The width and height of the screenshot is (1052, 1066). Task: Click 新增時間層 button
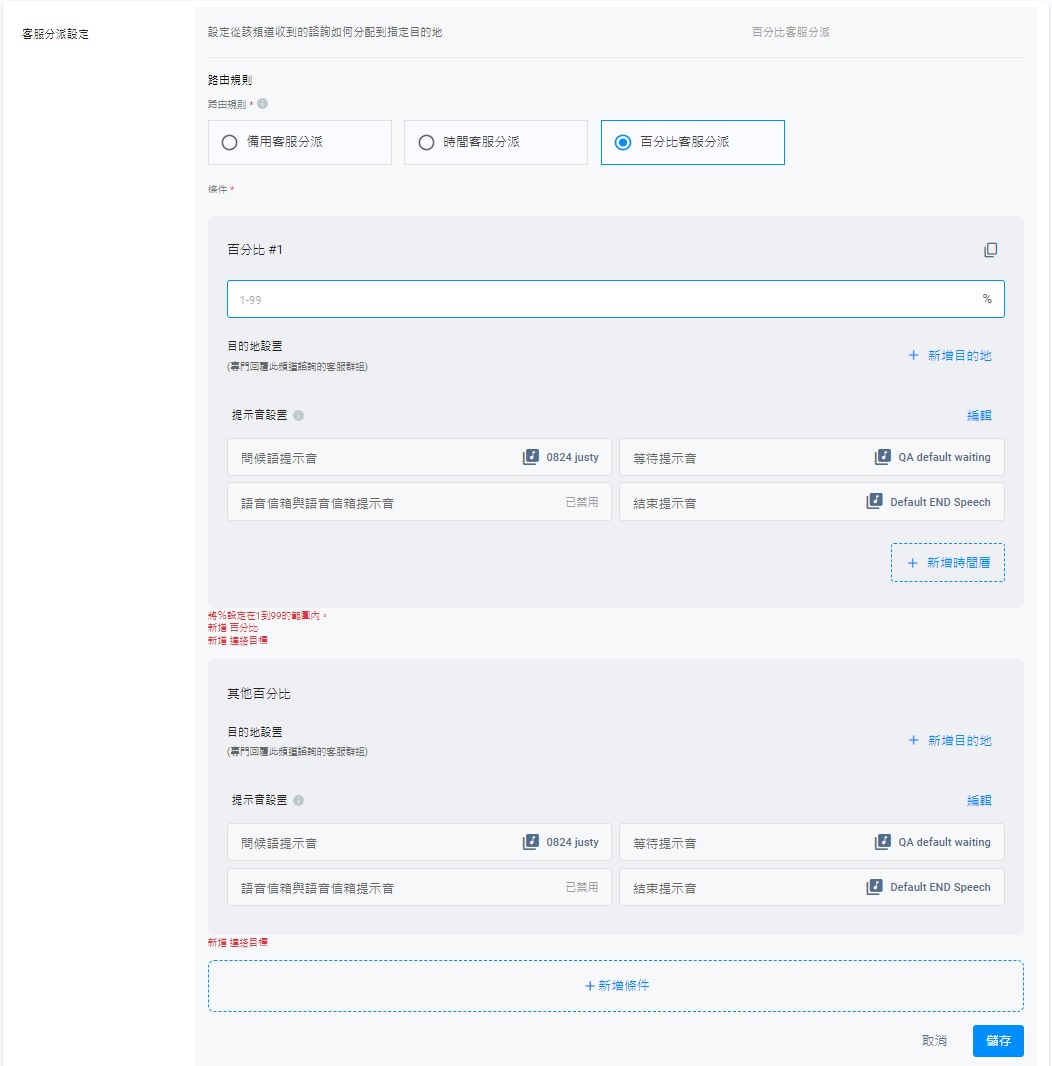(x=948, y=562)
